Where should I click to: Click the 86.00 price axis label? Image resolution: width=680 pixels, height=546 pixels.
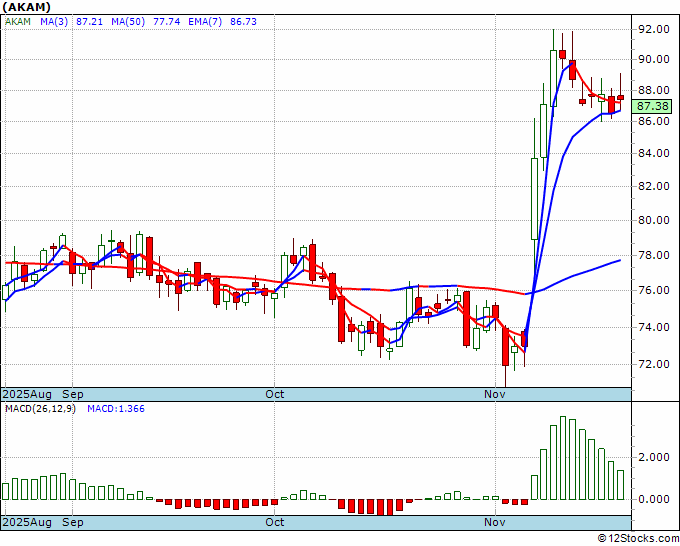coord(654,121)
